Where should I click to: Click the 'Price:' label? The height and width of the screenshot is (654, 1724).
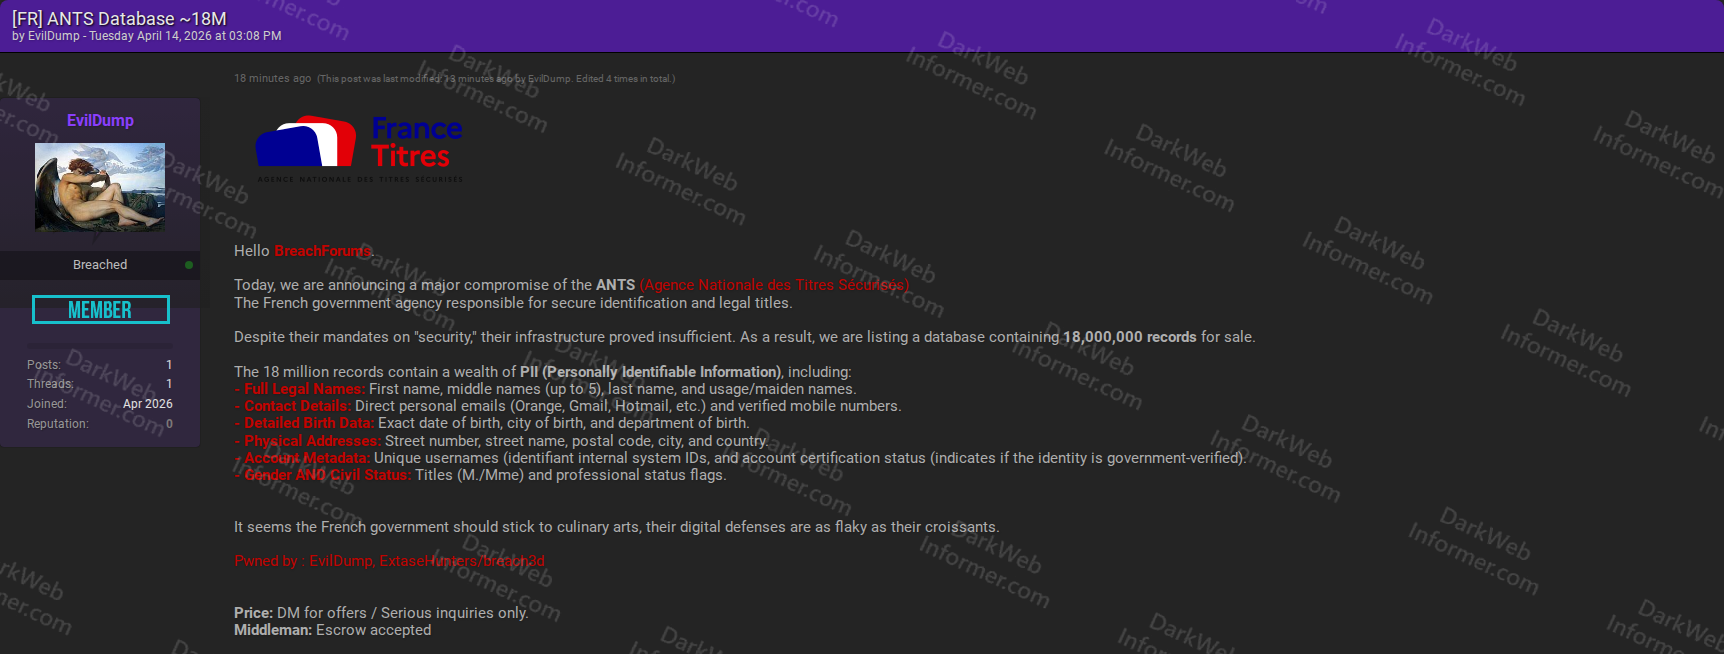(x=253, y=613)
